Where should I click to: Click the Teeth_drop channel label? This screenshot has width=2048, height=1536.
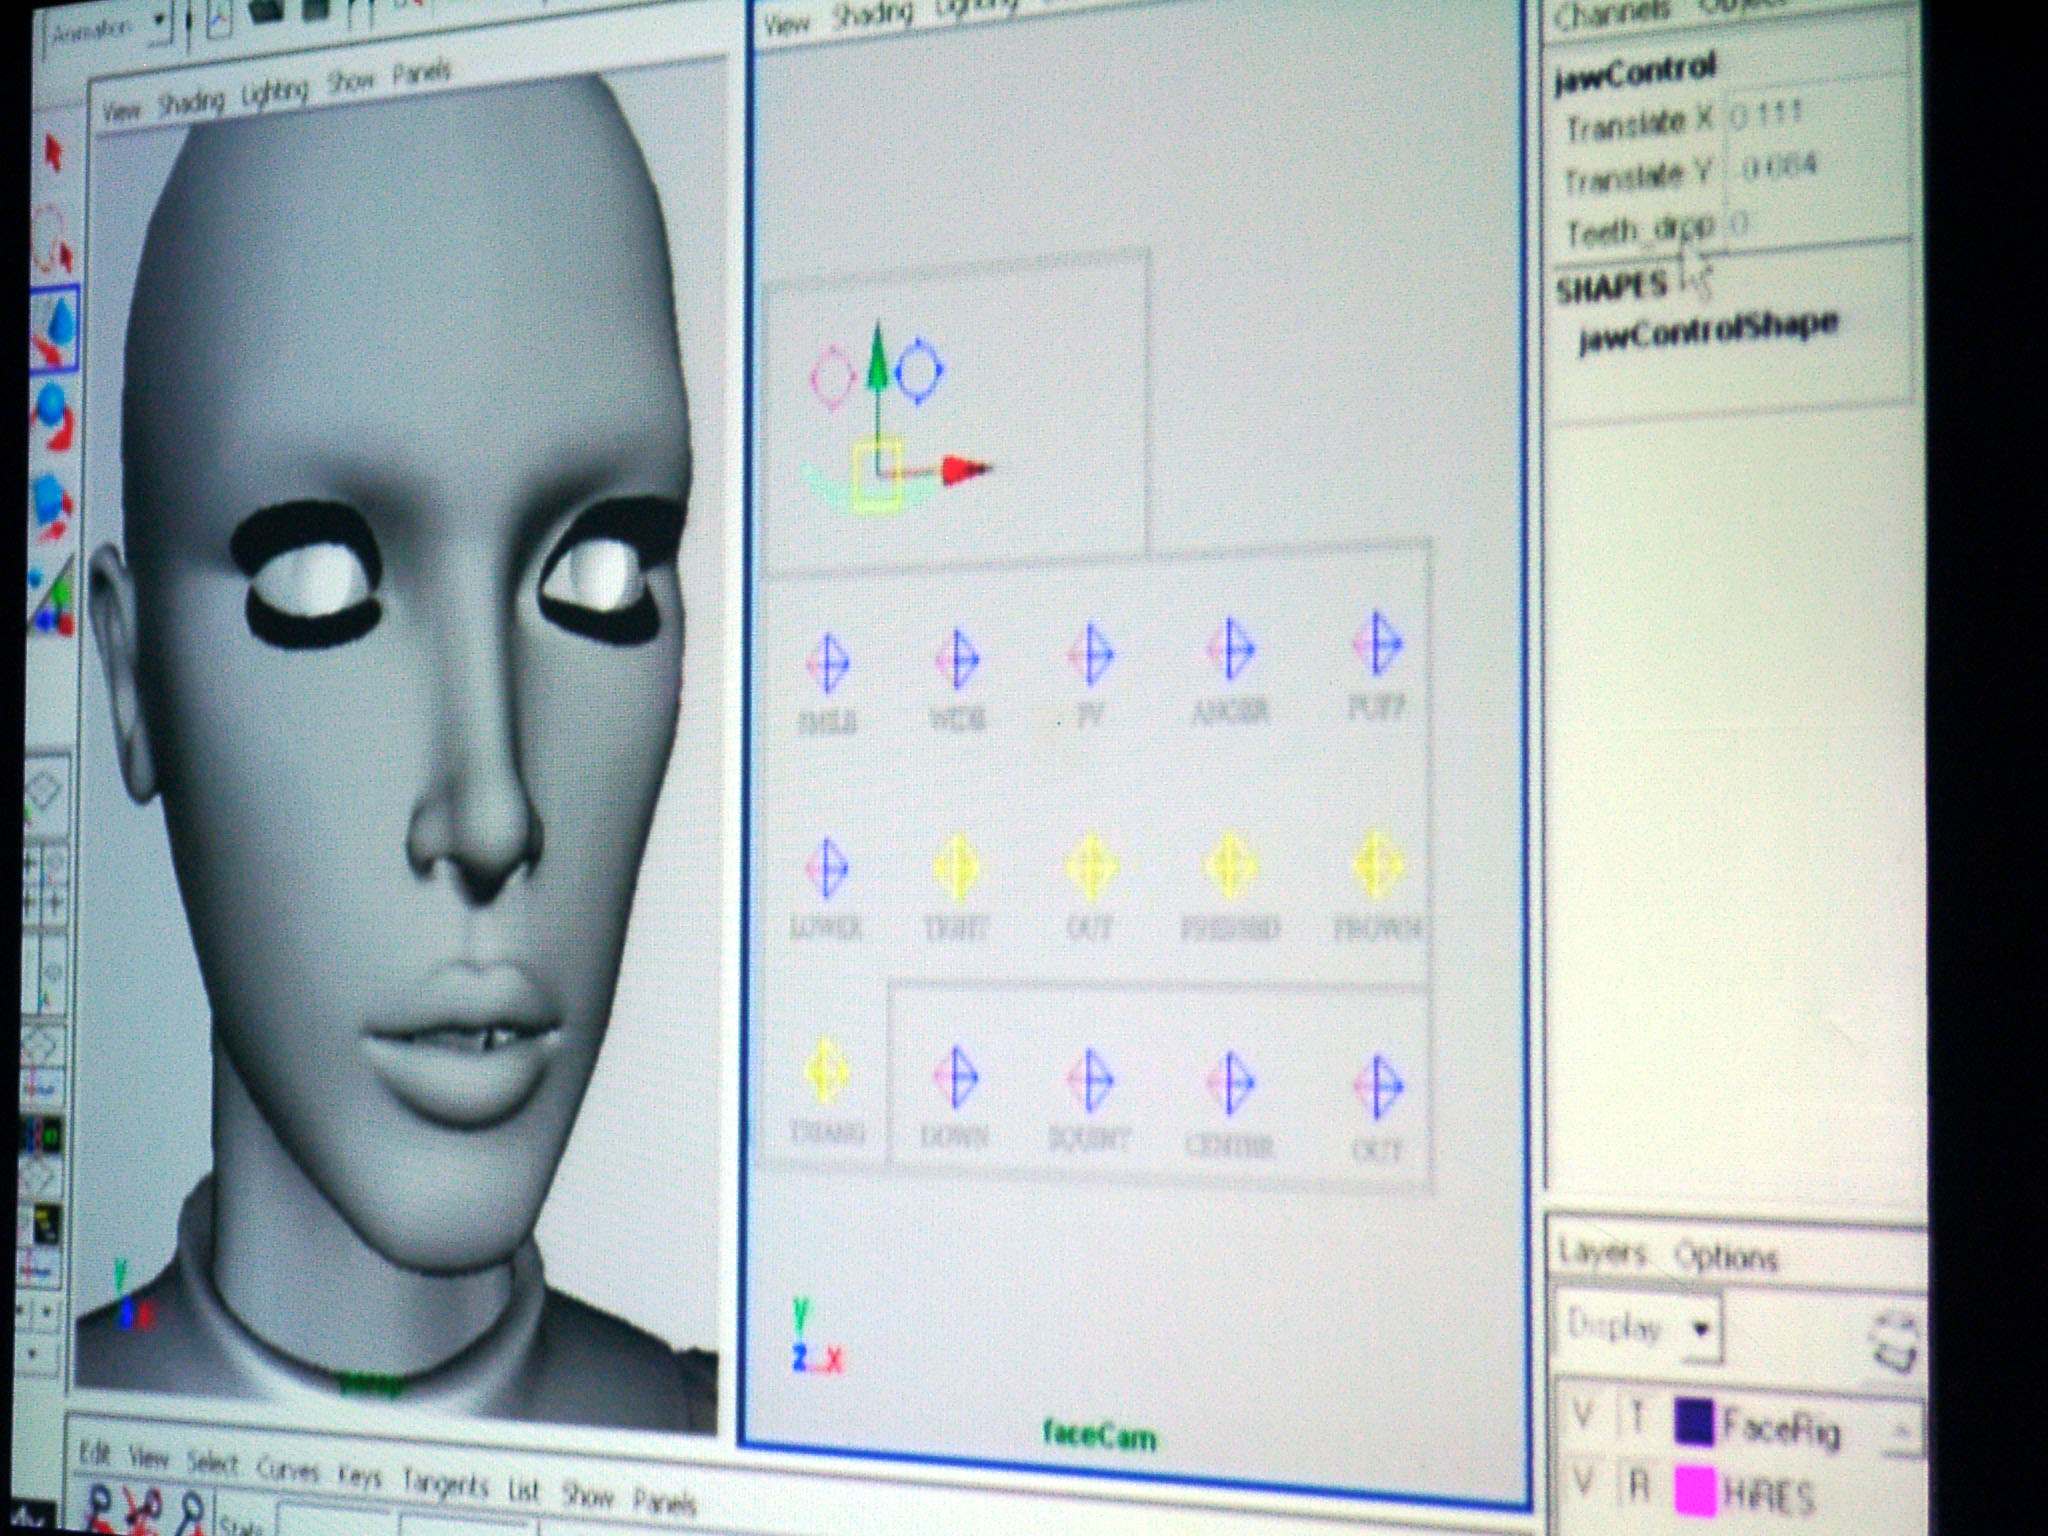pyautogui.click(x=1638, y=231)
